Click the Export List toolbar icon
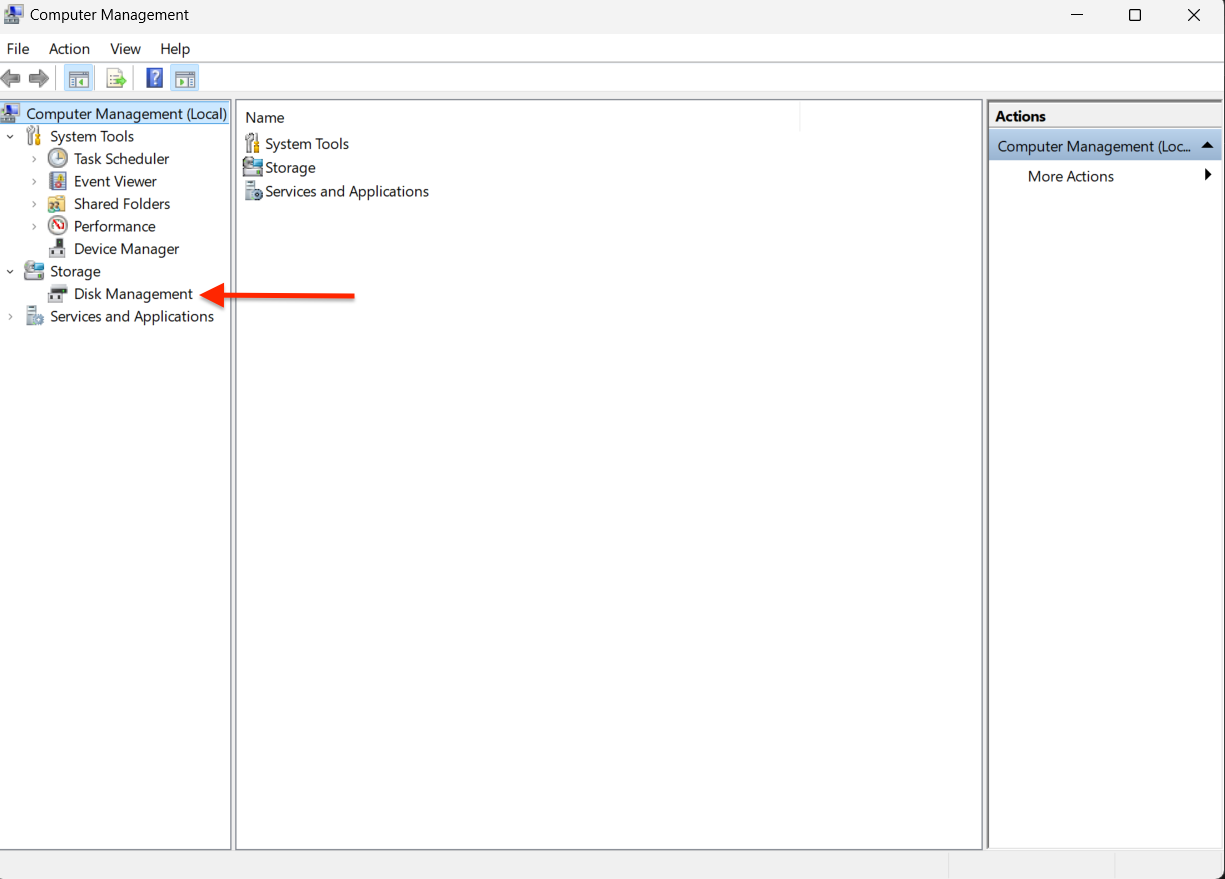This screenshot has width=1225, height=879. point(115,77)
